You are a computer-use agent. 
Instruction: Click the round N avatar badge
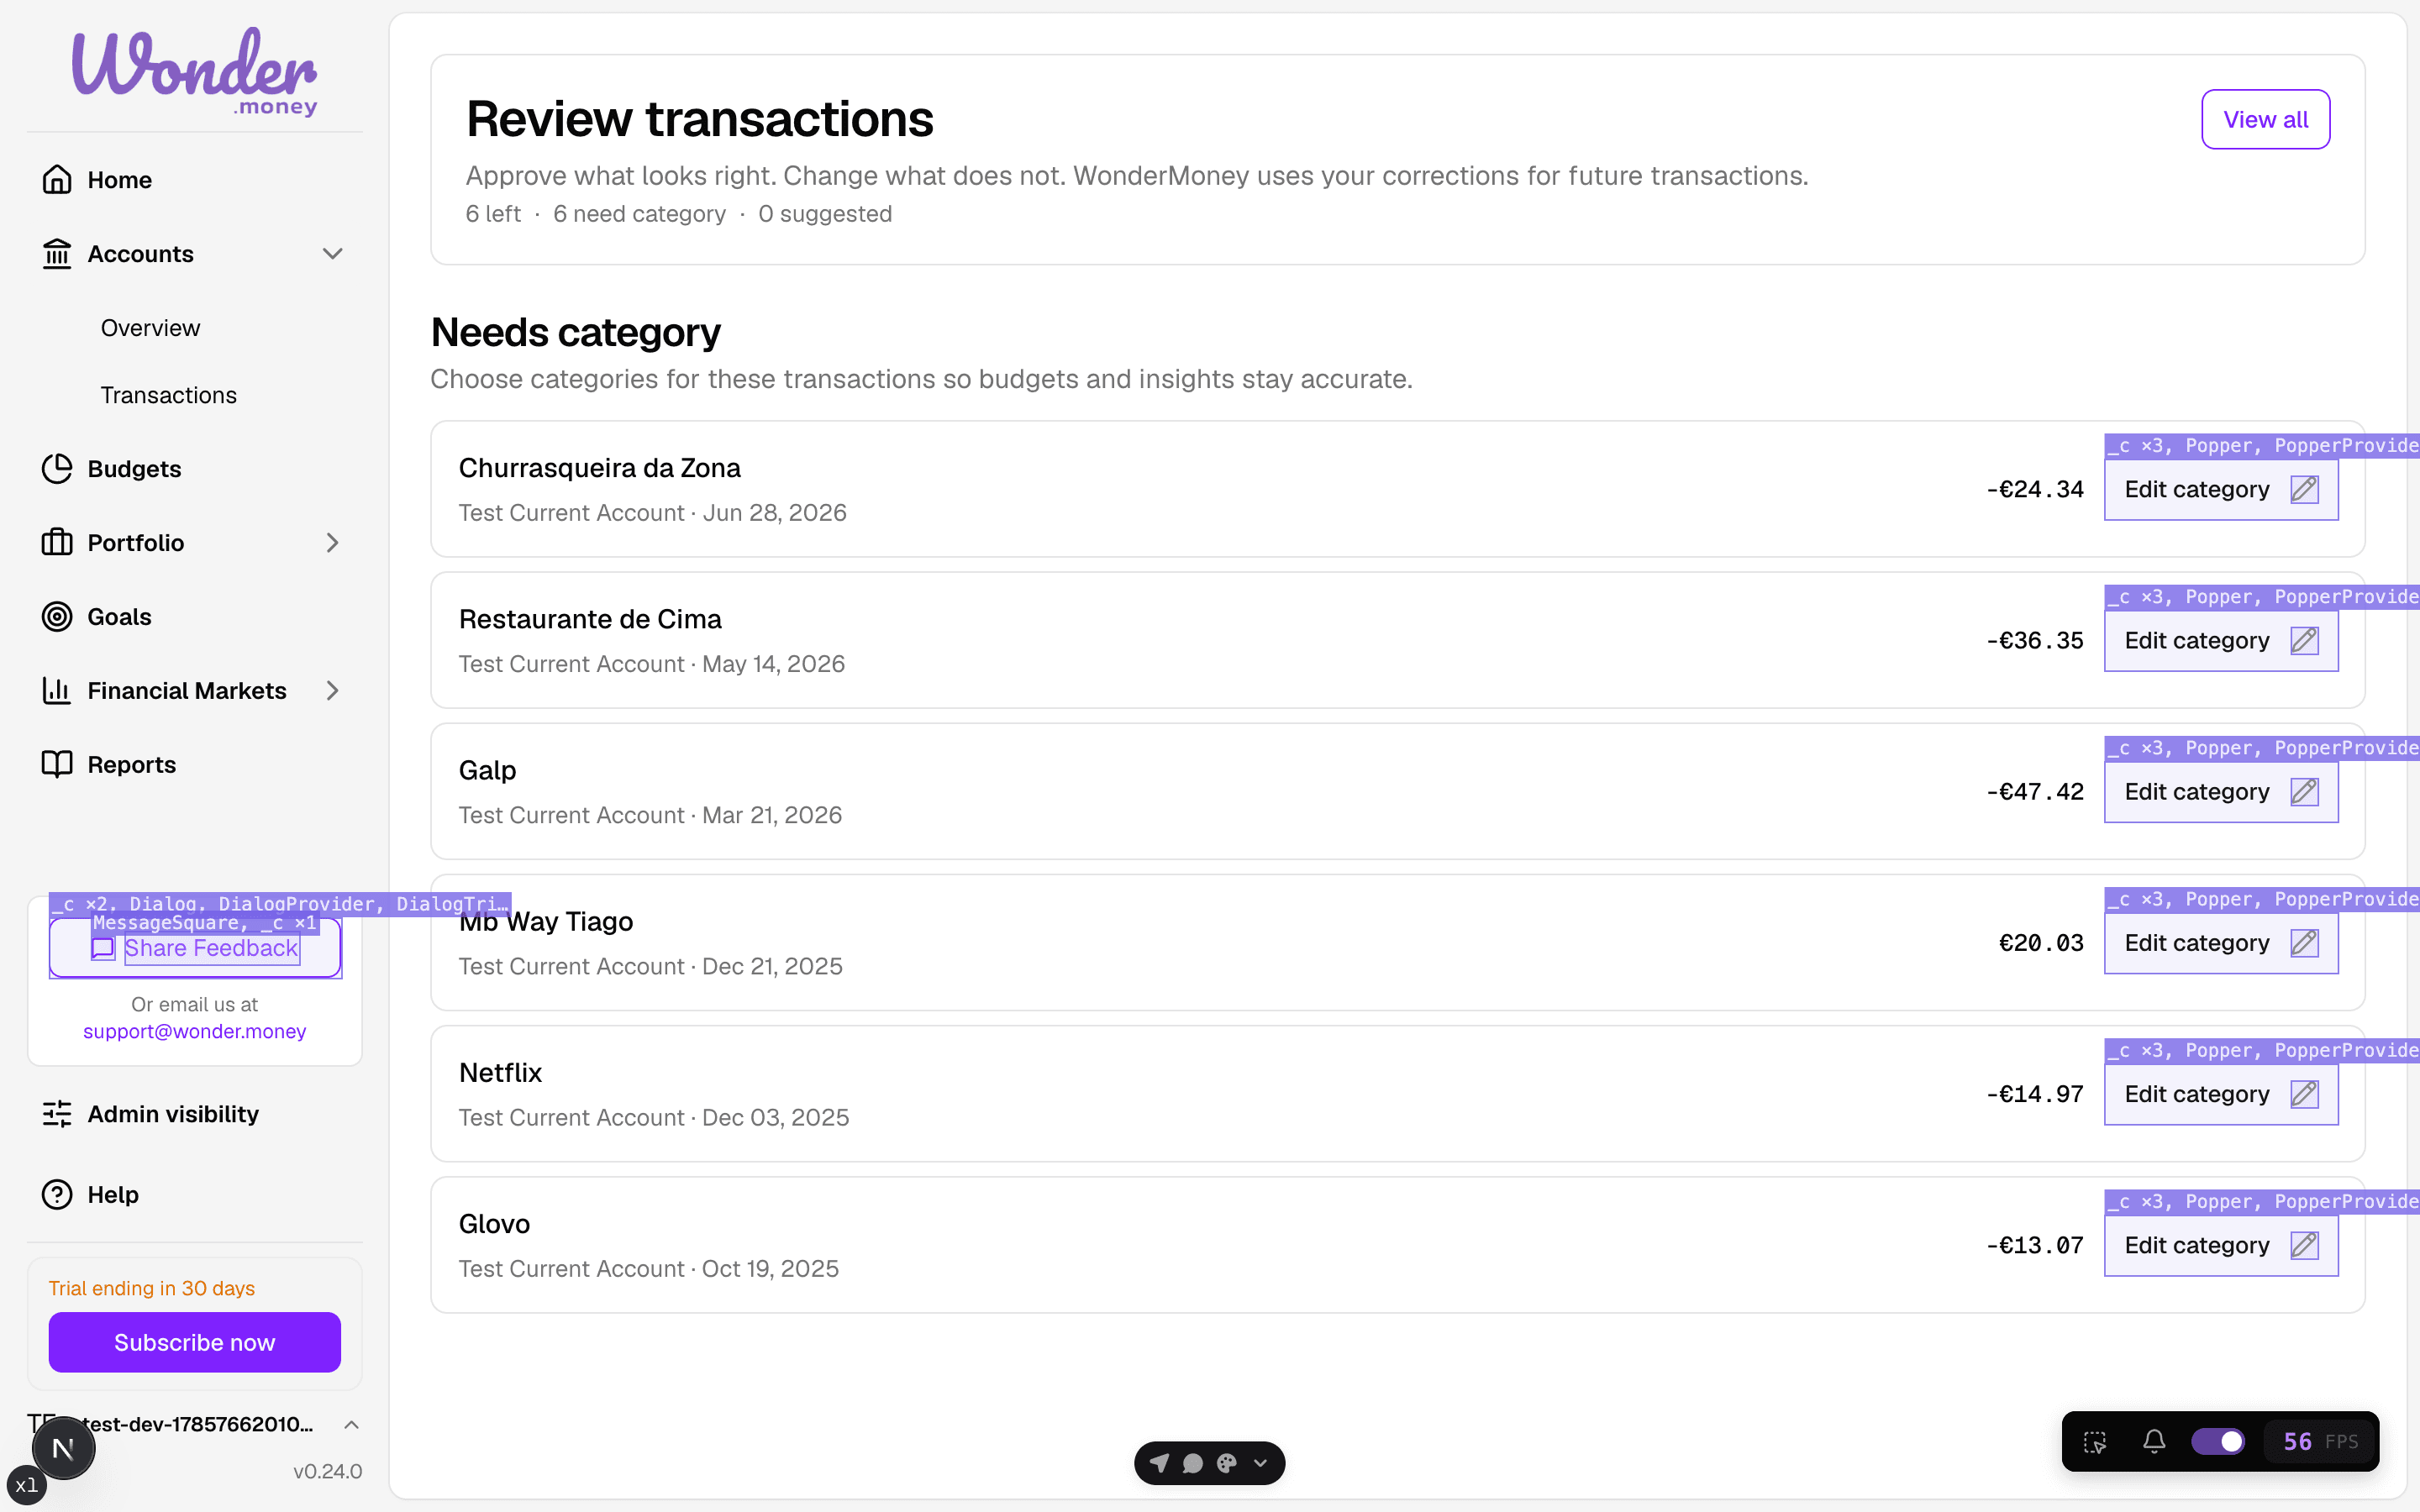click(x=63, y=1448)
